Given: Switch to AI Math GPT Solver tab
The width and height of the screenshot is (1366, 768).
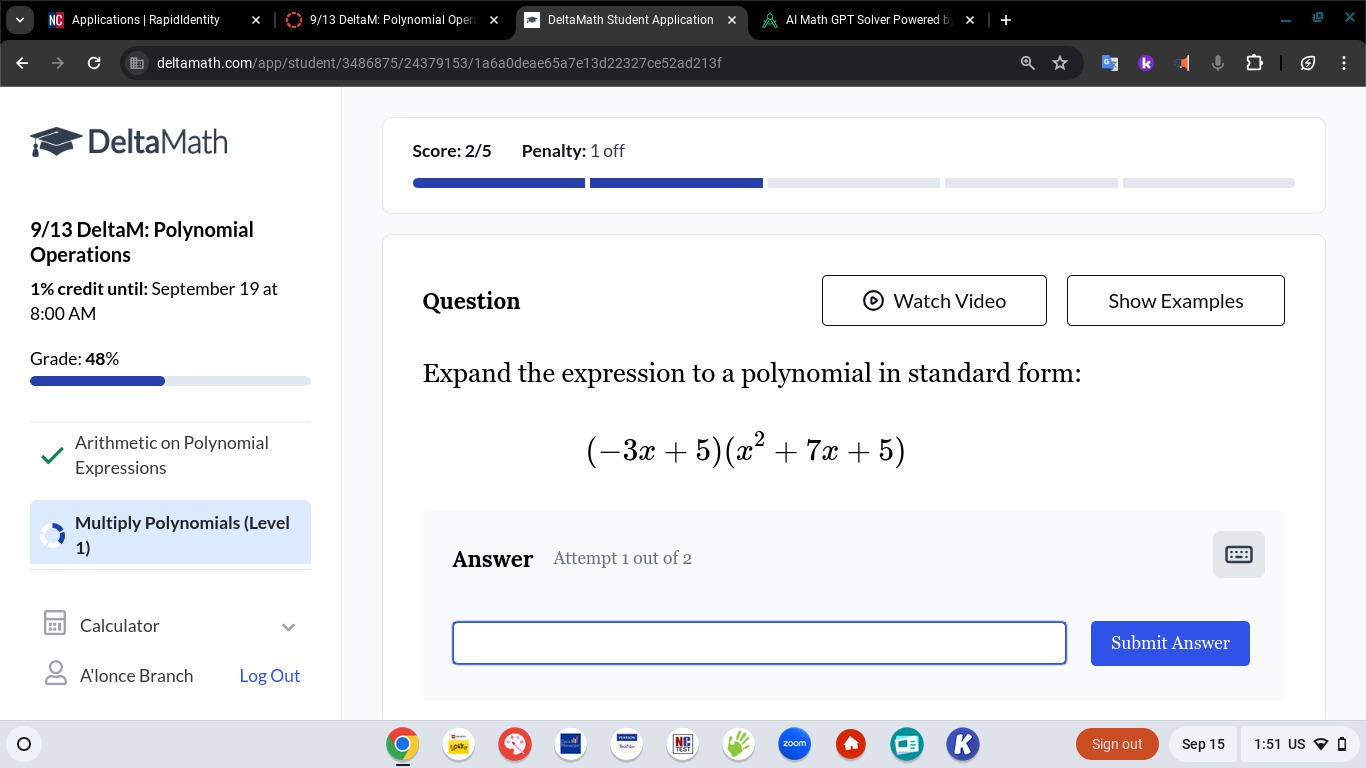Looking at the screenshot, I should coord(868,20).
